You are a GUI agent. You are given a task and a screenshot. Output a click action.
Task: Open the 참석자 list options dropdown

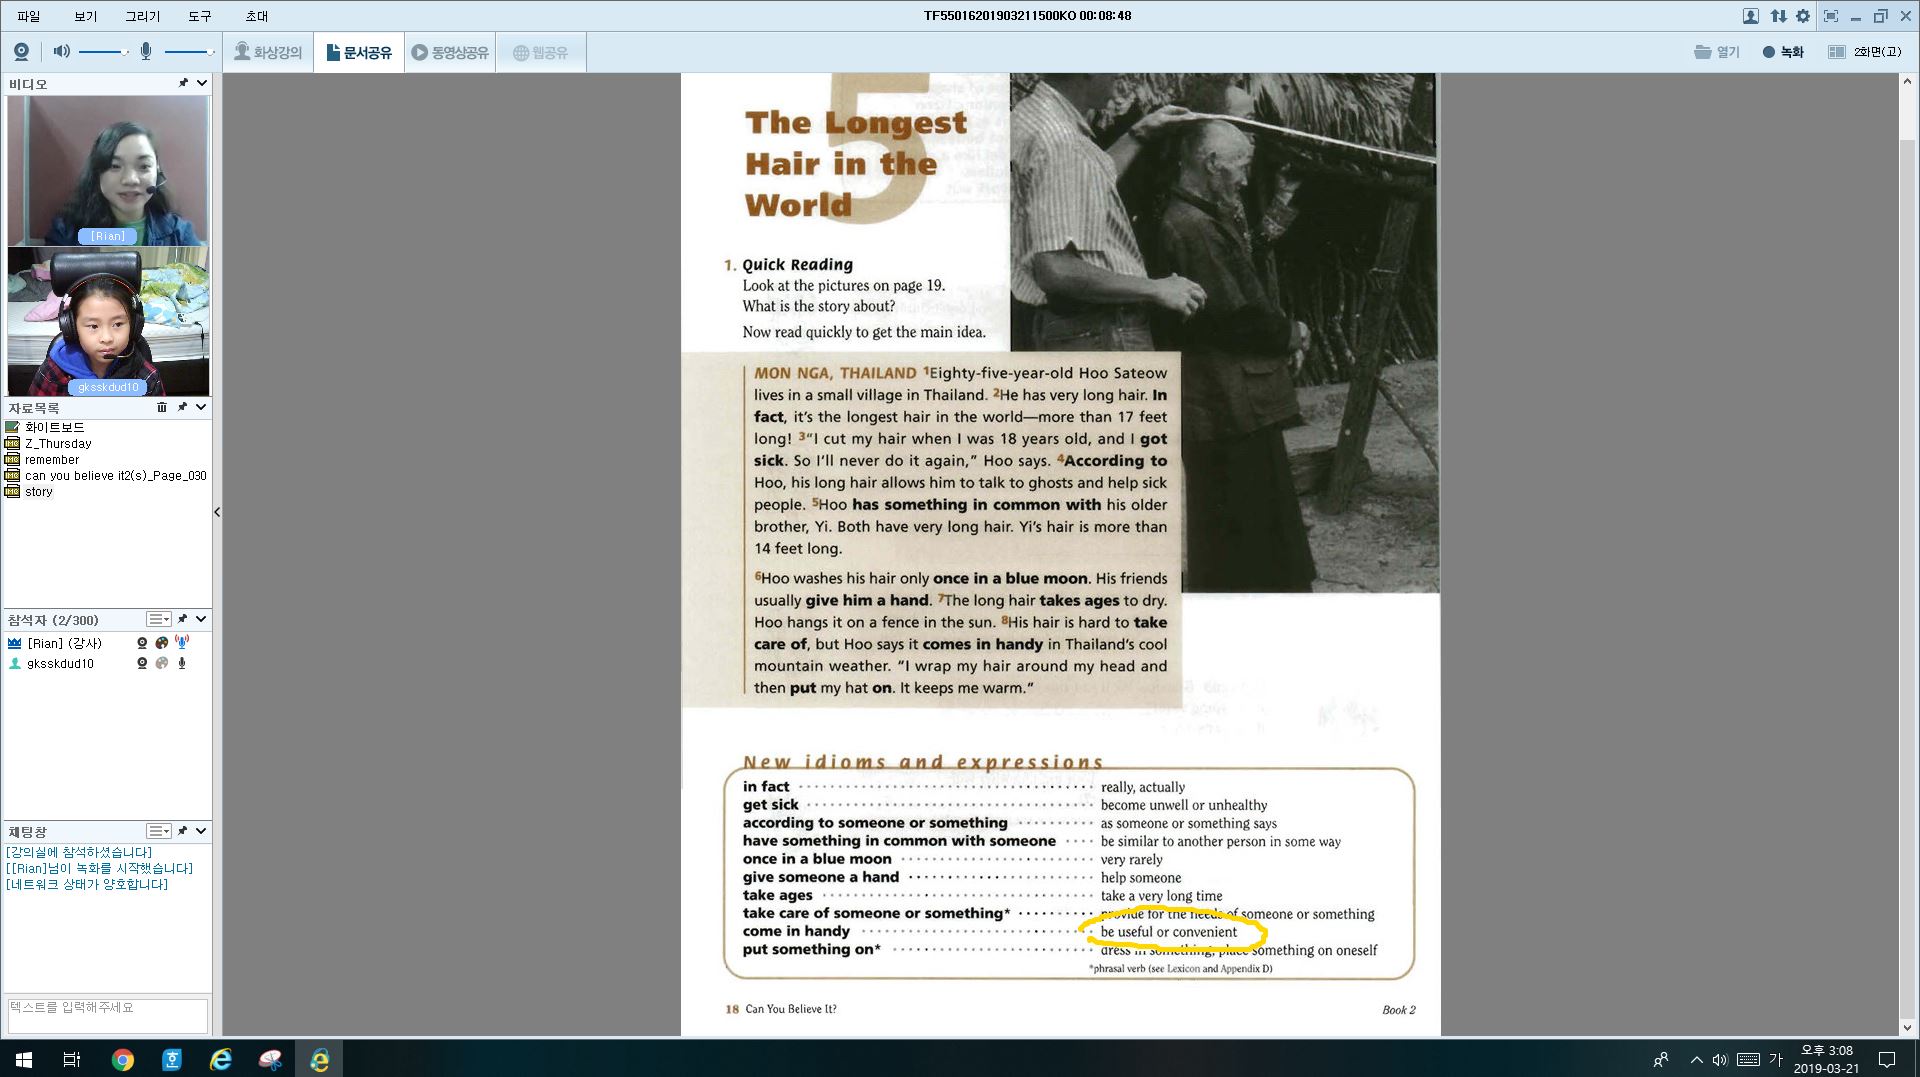pos(159,620)
